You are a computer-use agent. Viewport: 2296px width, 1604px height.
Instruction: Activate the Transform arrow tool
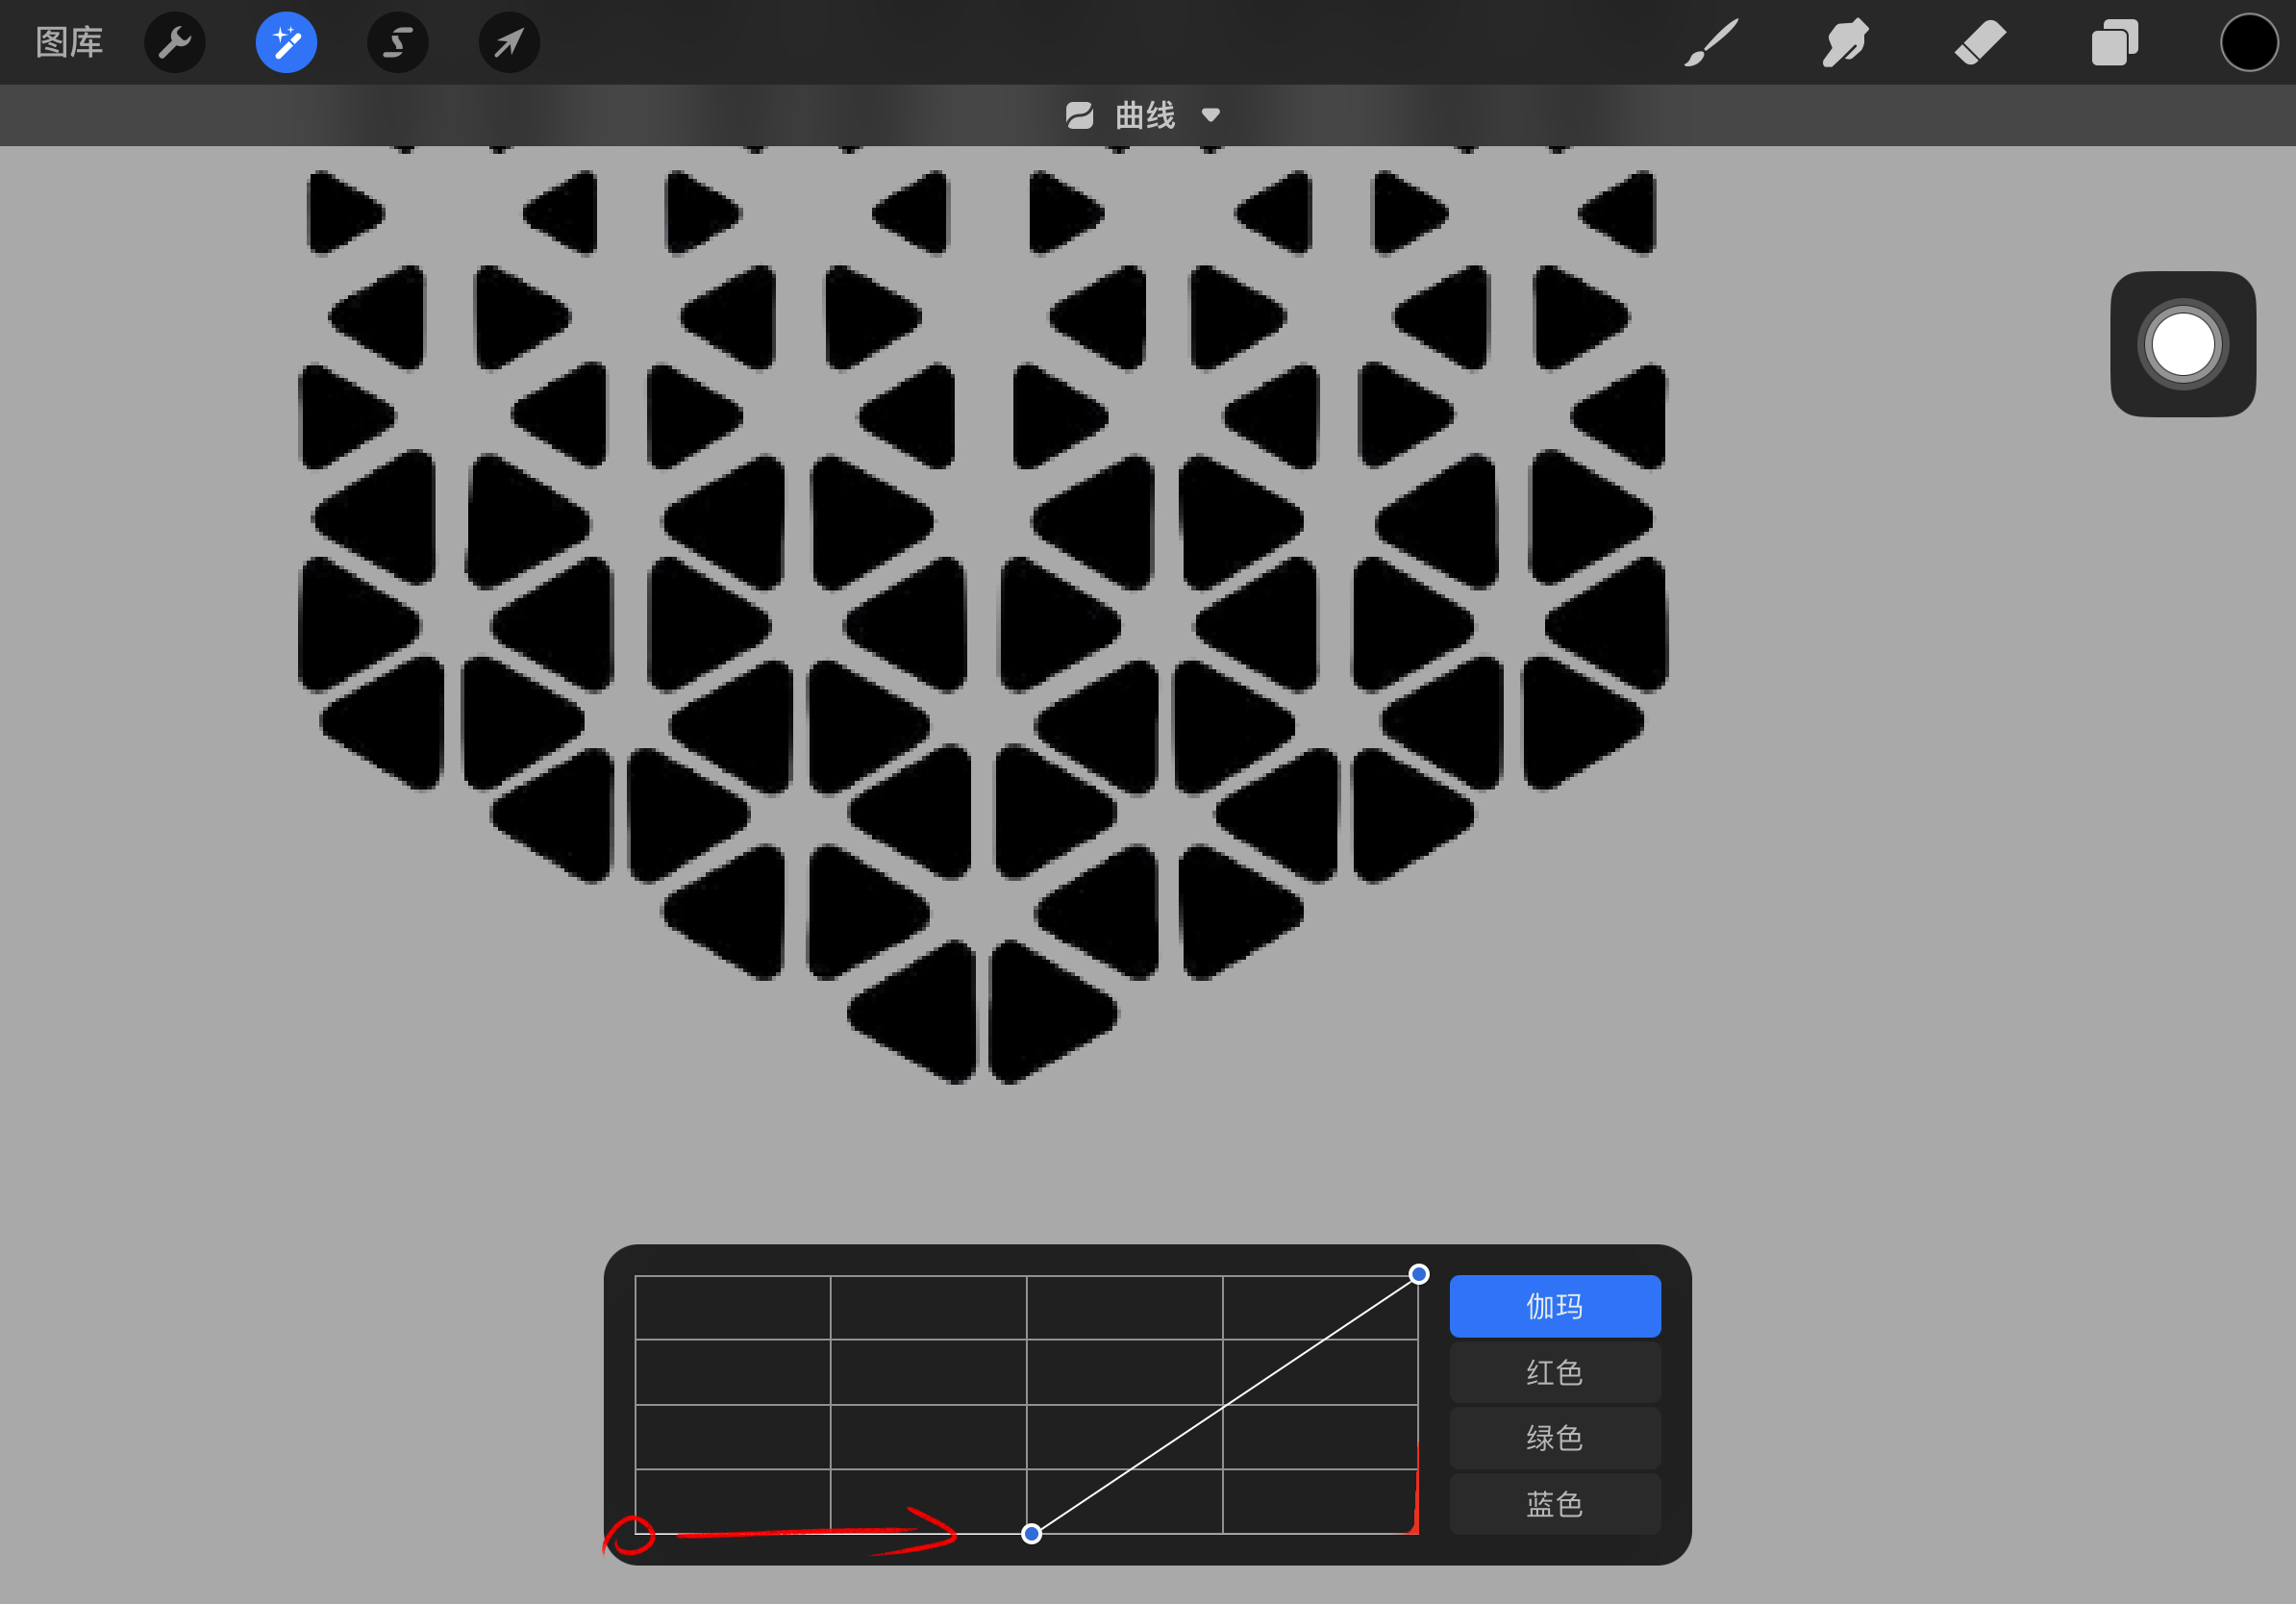[x=509, y=42]
